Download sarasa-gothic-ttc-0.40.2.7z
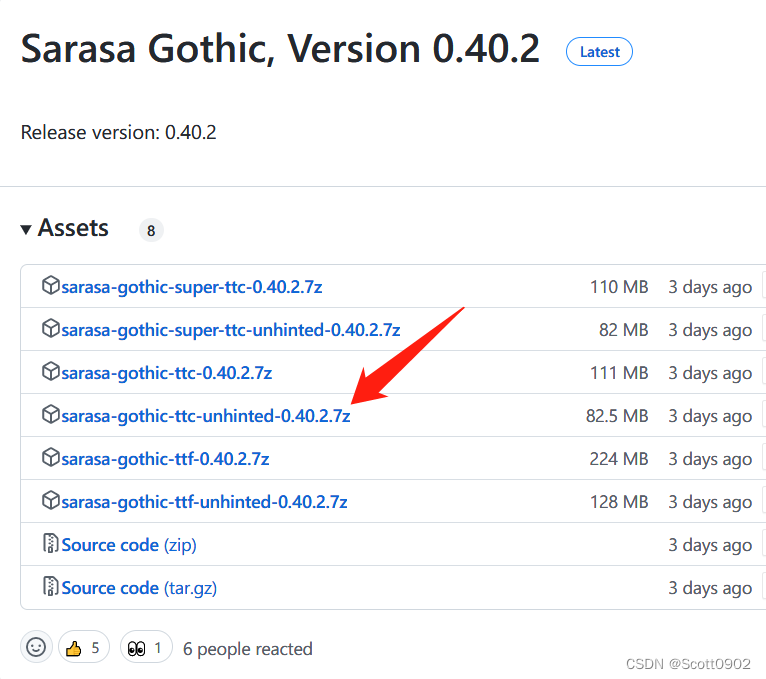The width and height of the screenshot is (766, 679). pos(167,373)
